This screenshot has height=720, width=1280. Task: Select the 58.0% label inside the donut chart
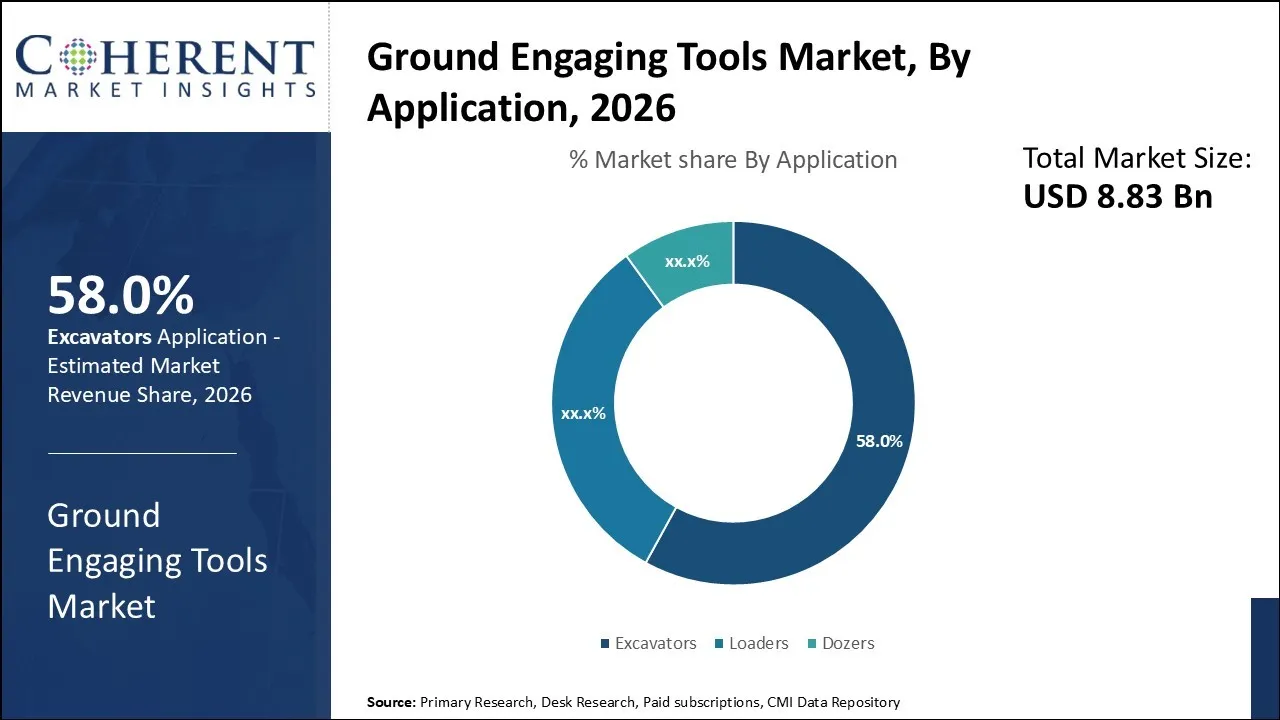(x=879, y=439)
